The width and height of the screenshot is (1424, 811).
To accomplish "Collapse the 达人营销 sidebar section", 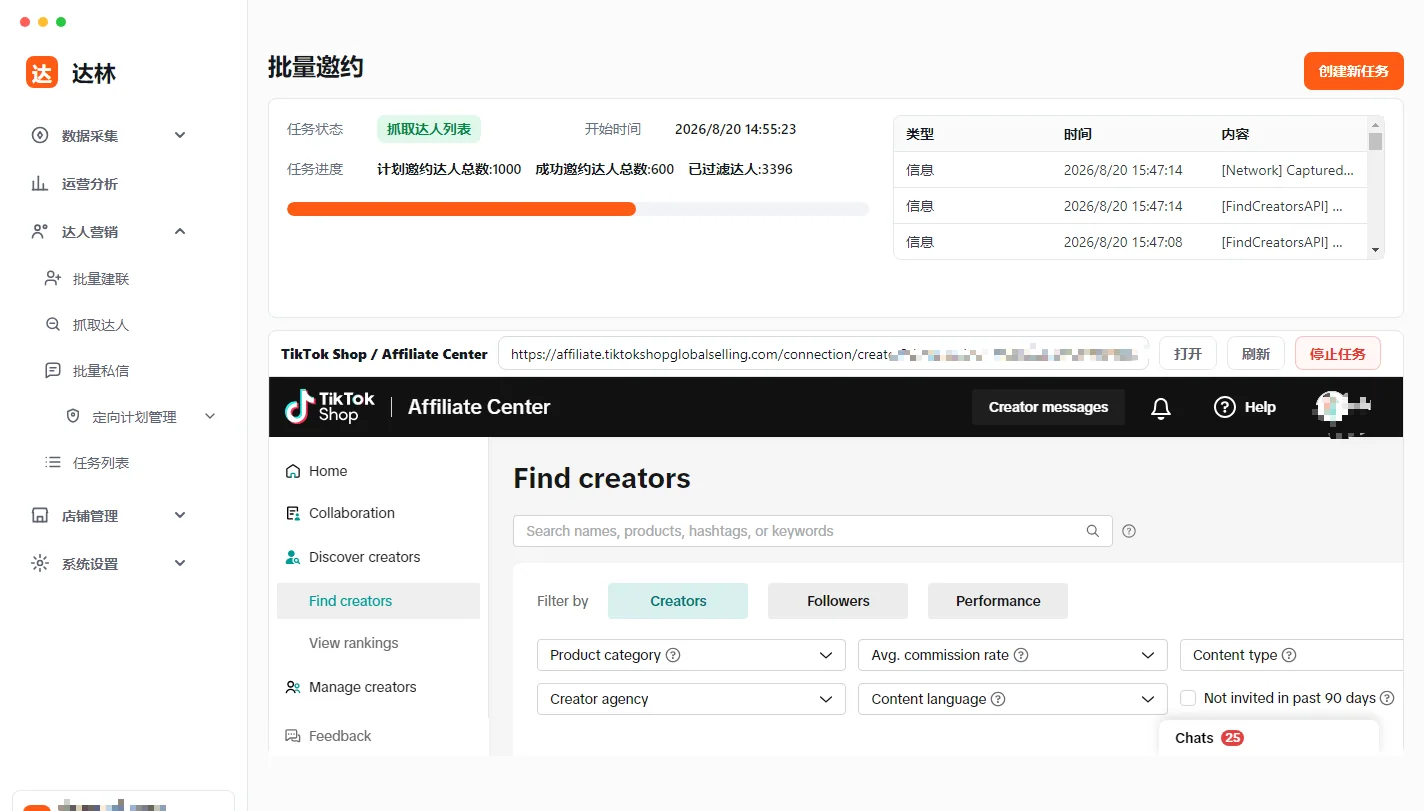I will [x=180, y=231].
